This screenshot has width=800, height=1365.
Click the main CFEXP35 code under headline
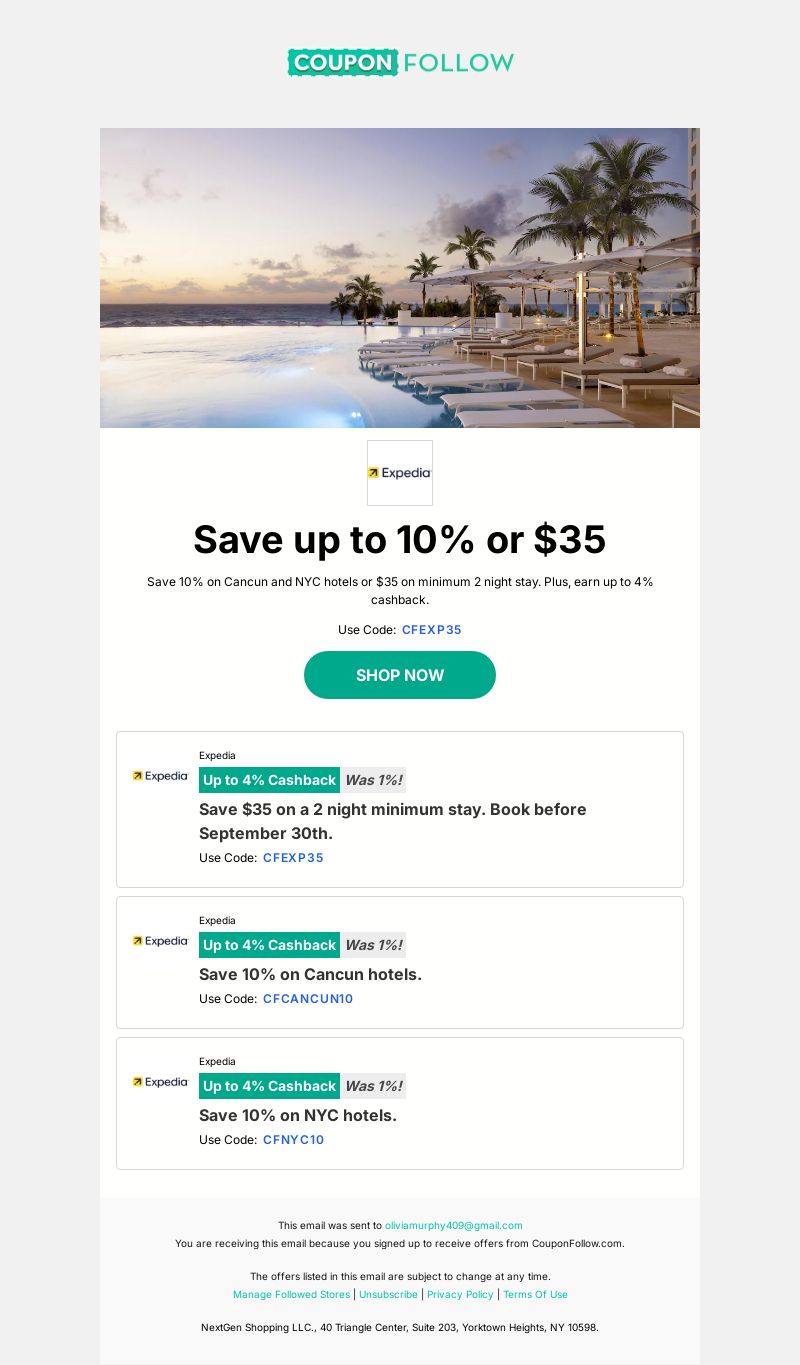[x=432, y=630]
